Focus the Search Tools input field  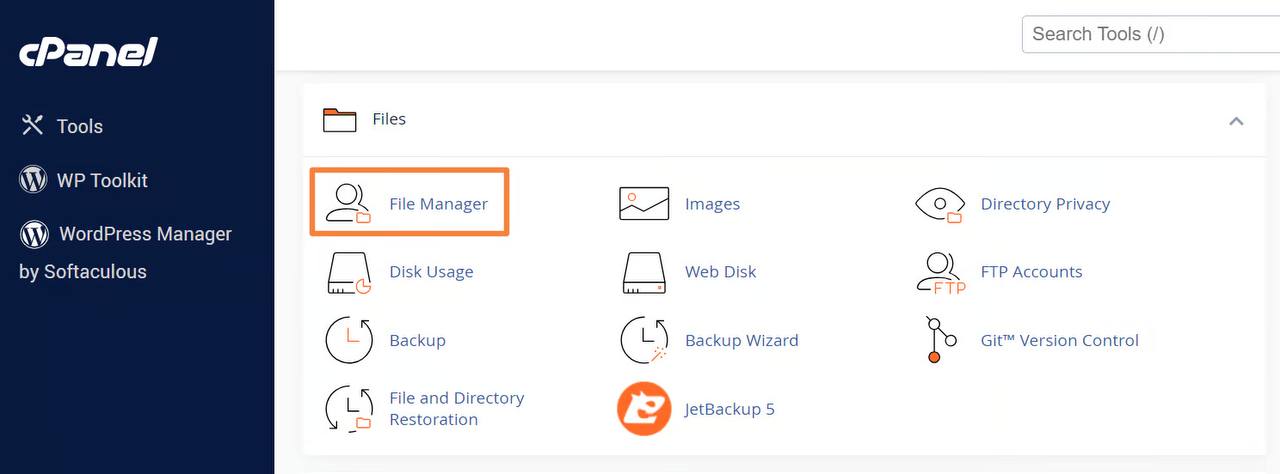click(1150, 34)
